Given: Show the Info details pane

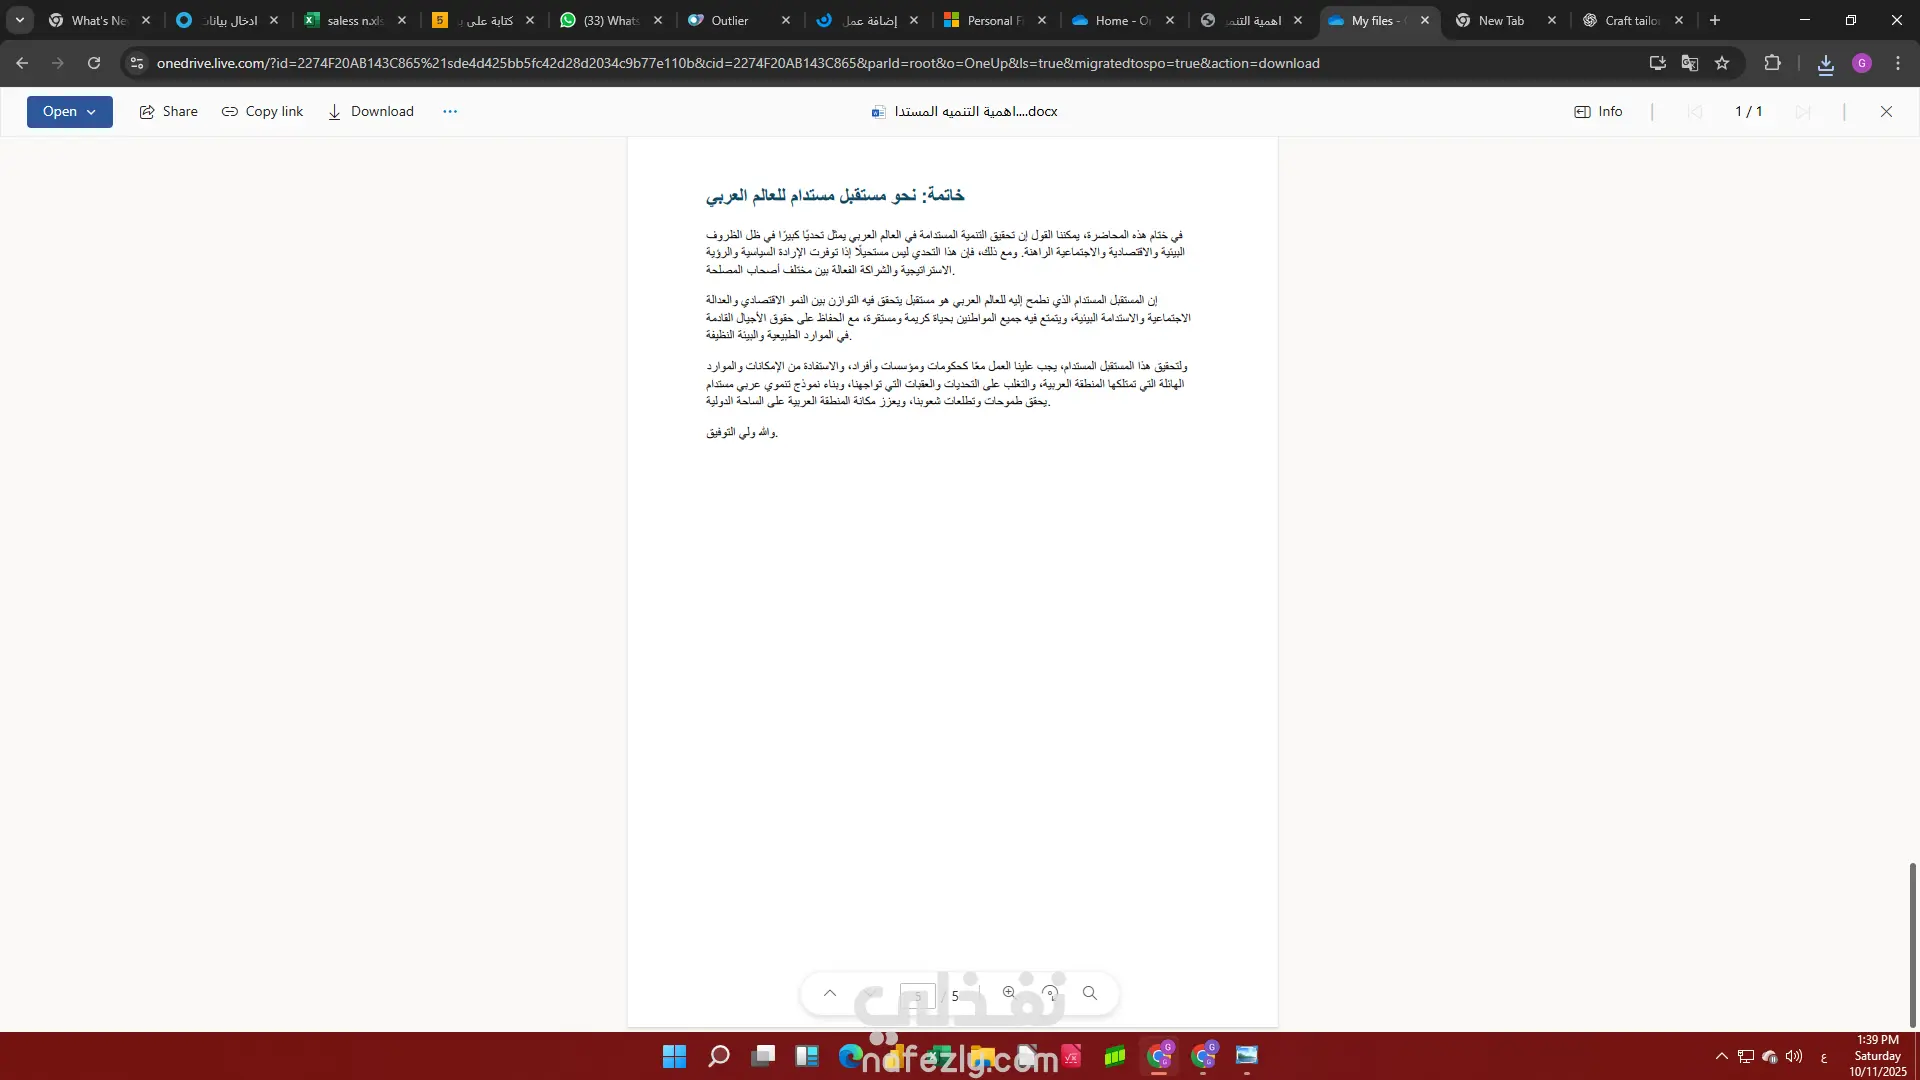Looking at the screenshot, I should (1598, 111).
